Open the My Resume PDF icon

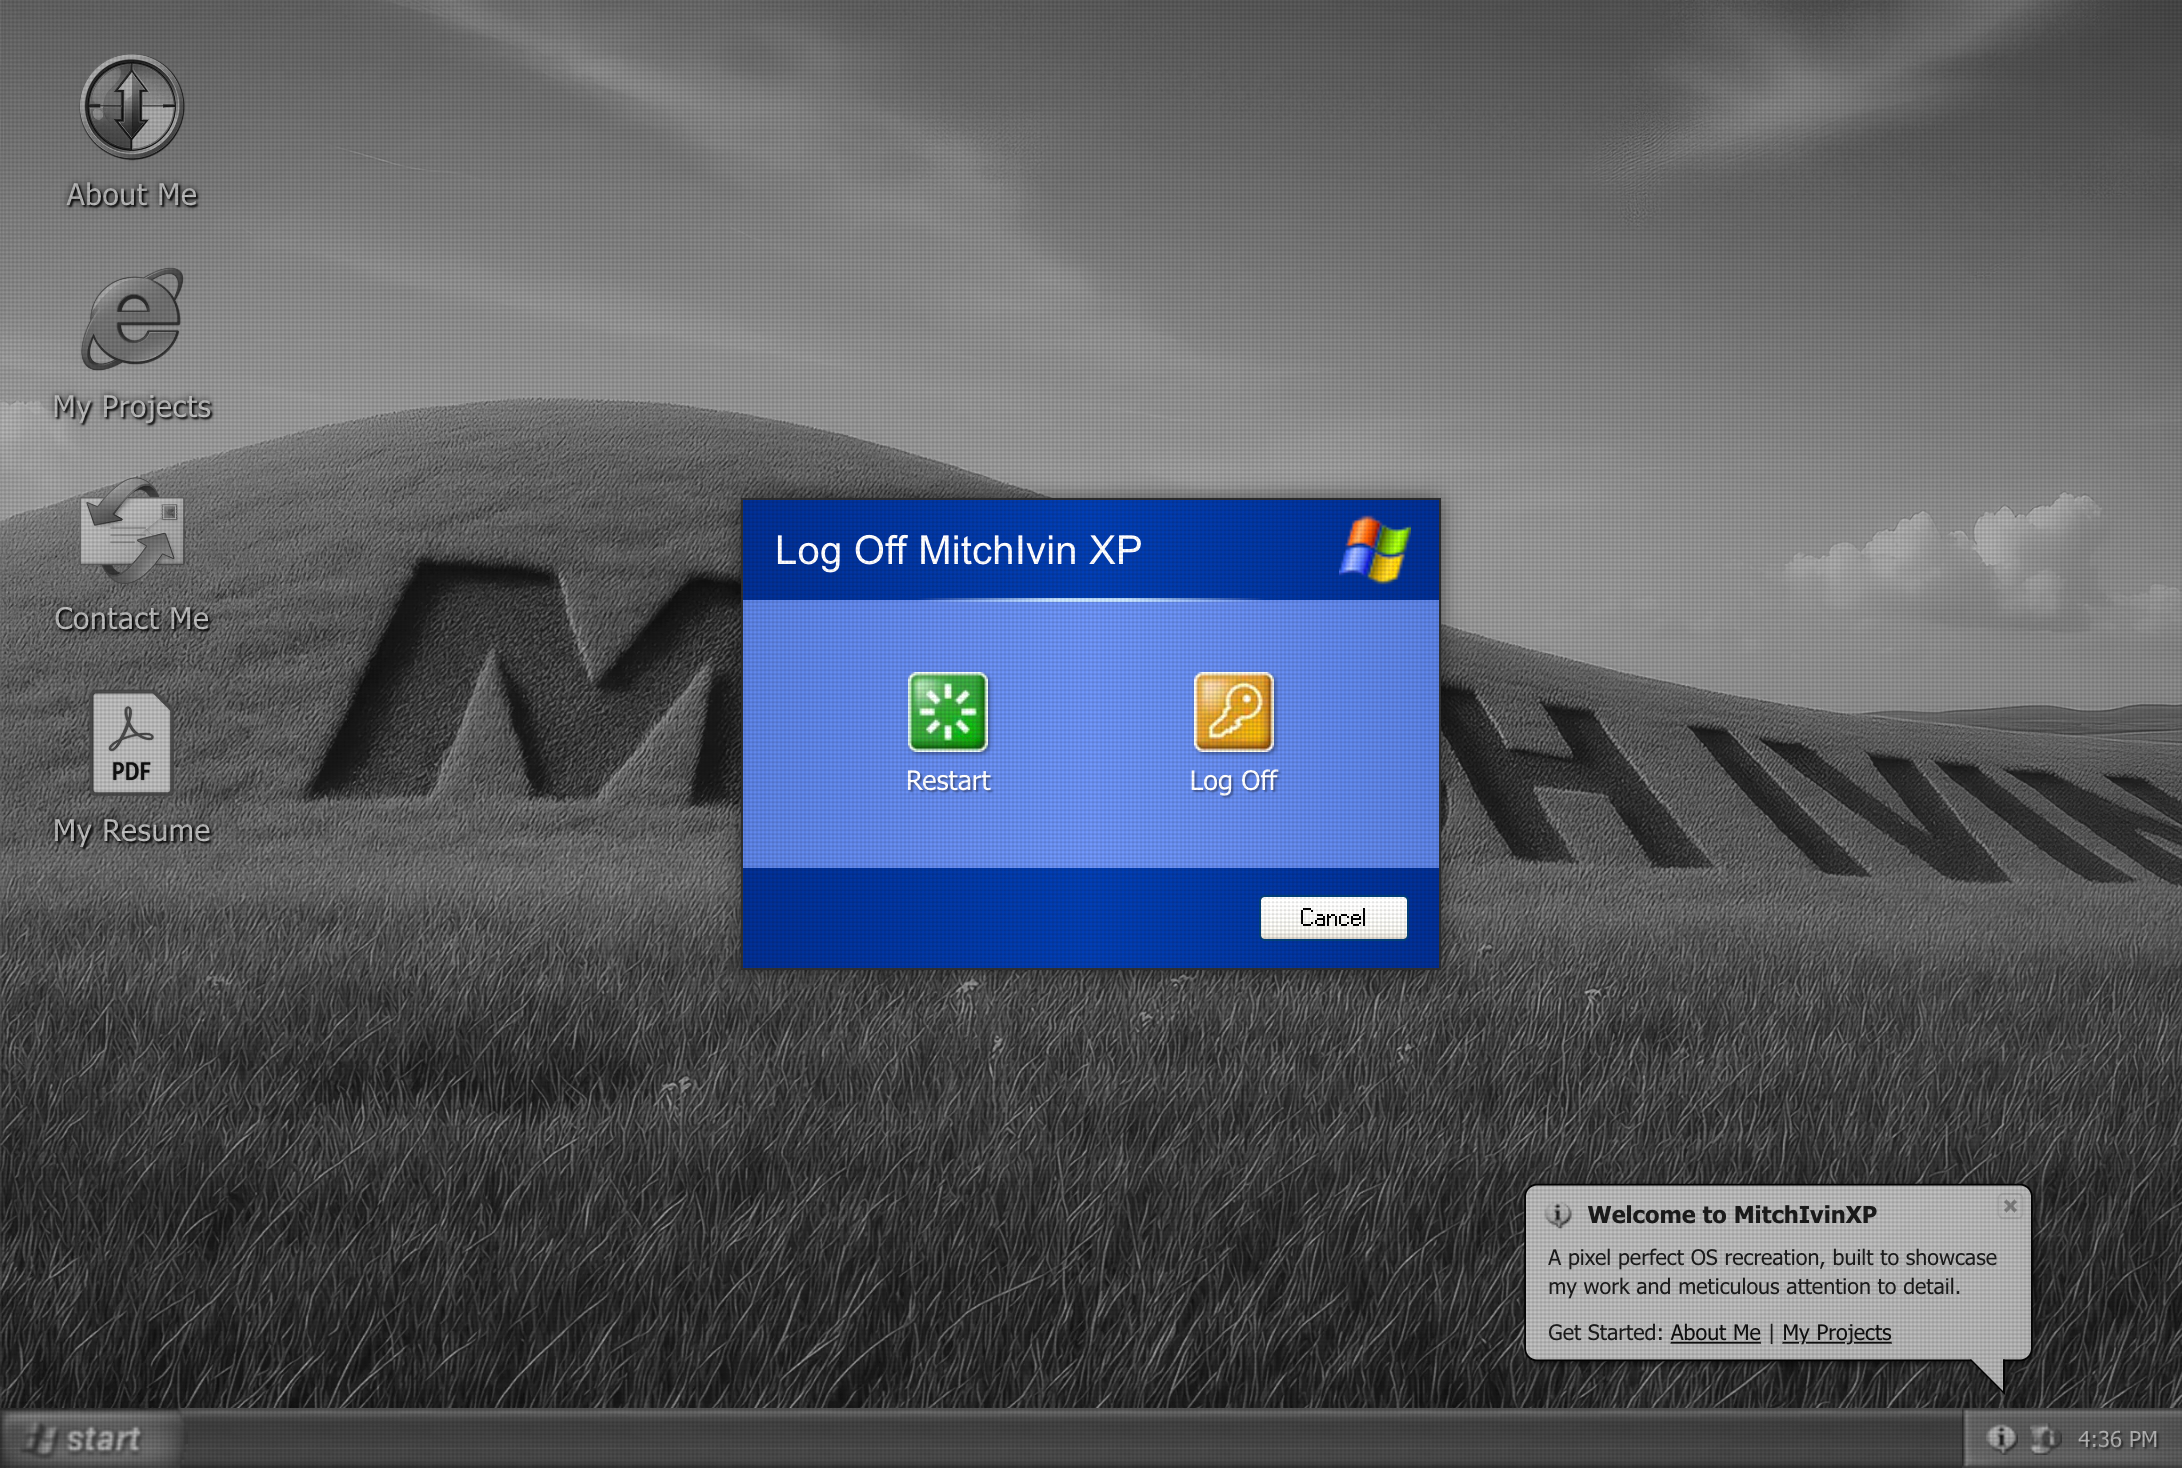[132, 743]
